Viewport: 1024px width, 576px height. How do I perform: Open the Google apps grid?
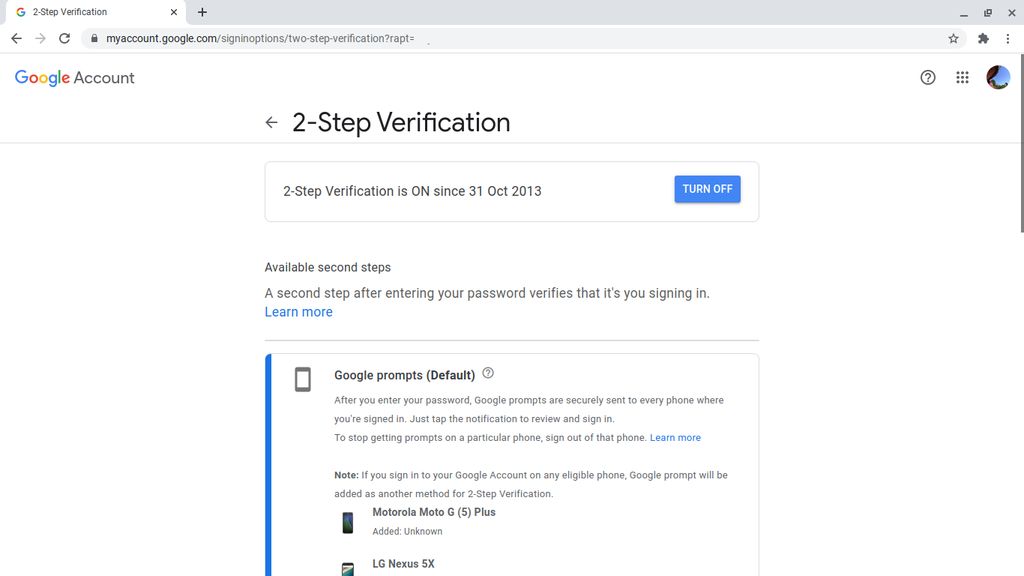click(962, 77)
